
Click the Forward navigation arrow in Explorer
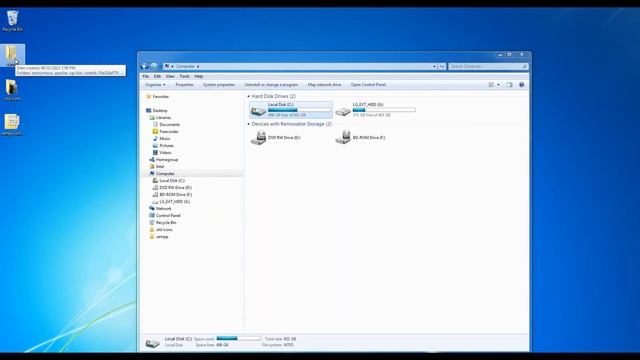153,66
